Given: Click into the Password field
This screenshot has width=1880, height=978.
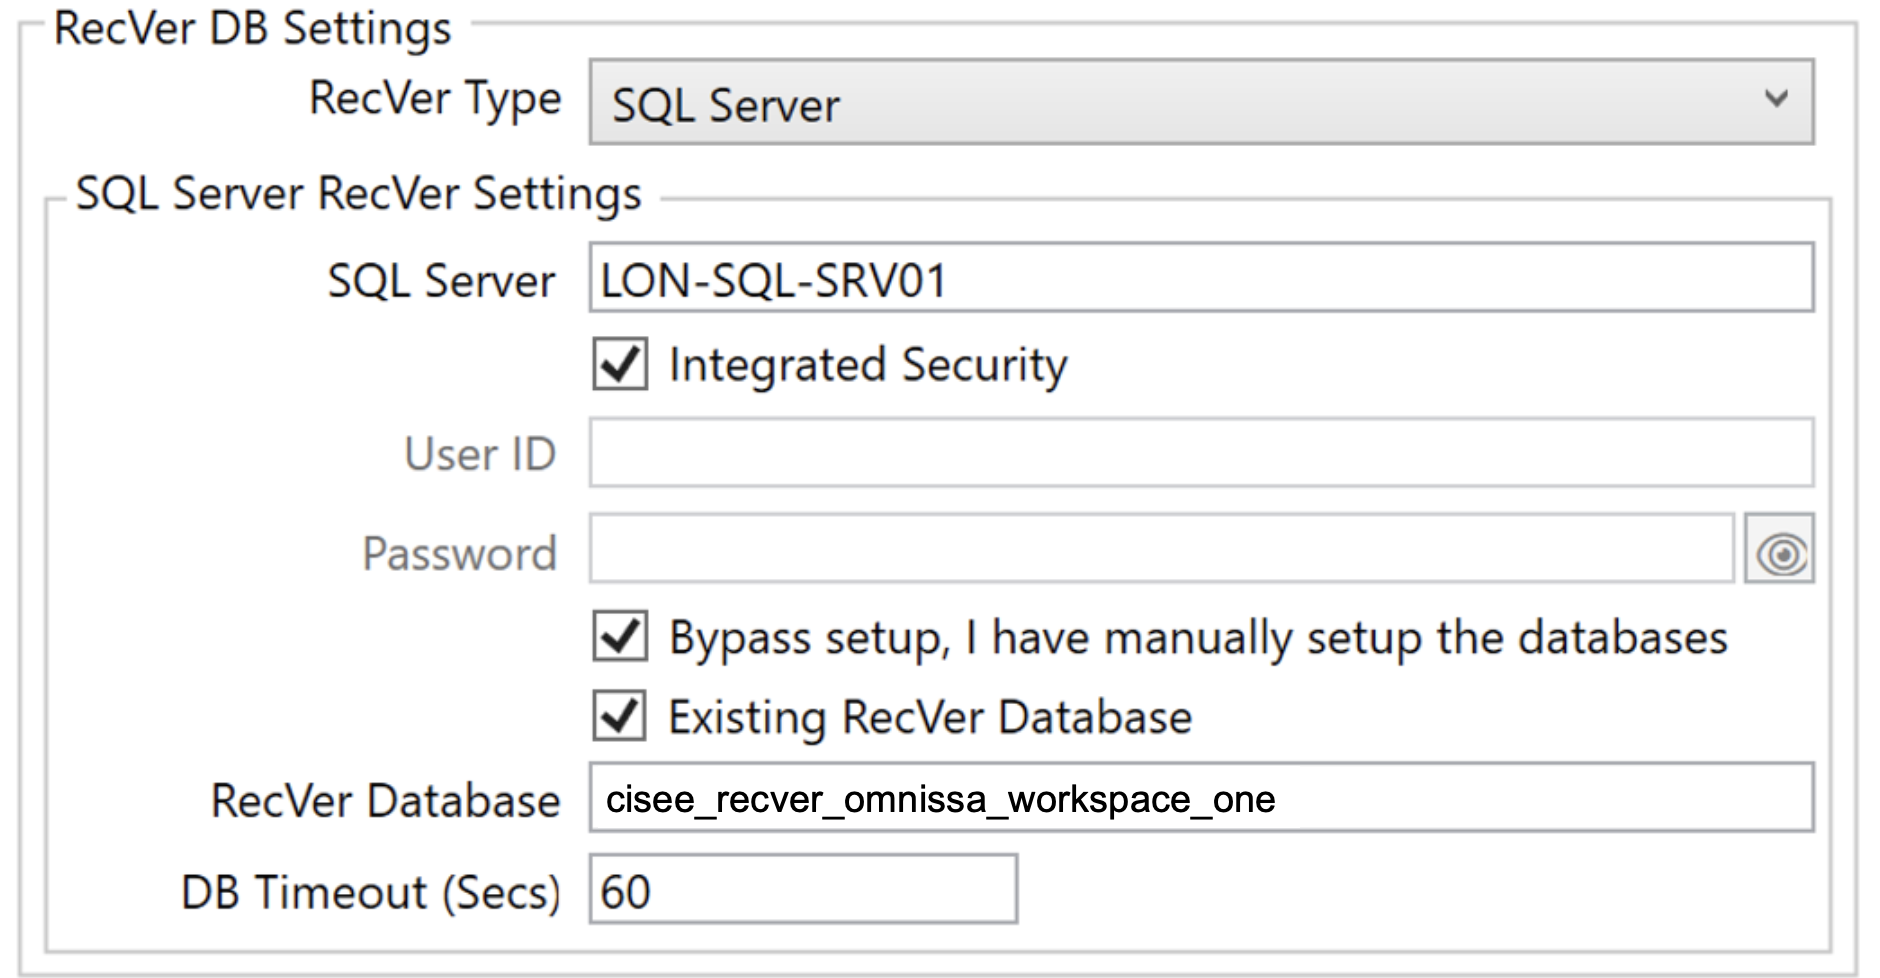Looking at the screenshot, I should point(1161,549).
